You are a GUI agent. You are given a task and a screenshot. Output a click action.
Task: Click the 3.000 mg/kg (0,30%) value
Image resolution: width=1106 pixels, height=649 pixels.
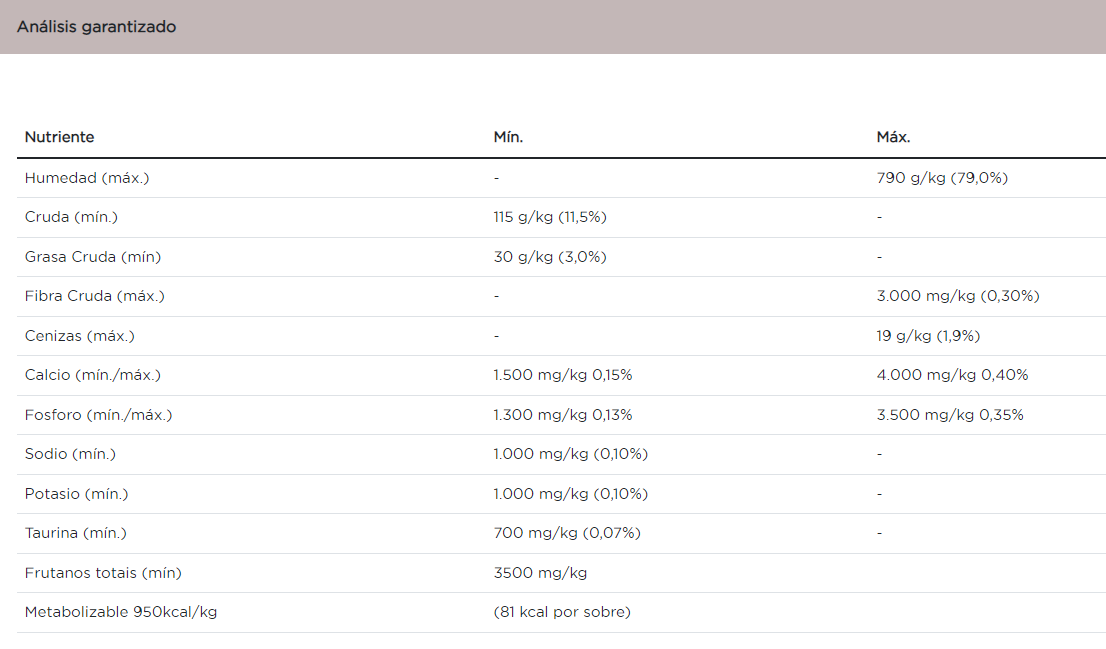[x=958, y=296]
